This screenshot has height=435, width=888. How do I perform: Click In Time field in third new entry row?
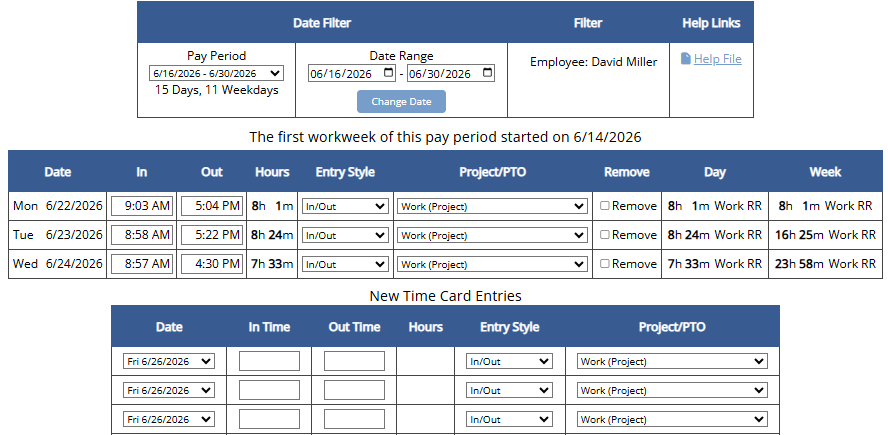tap(269, 419)
